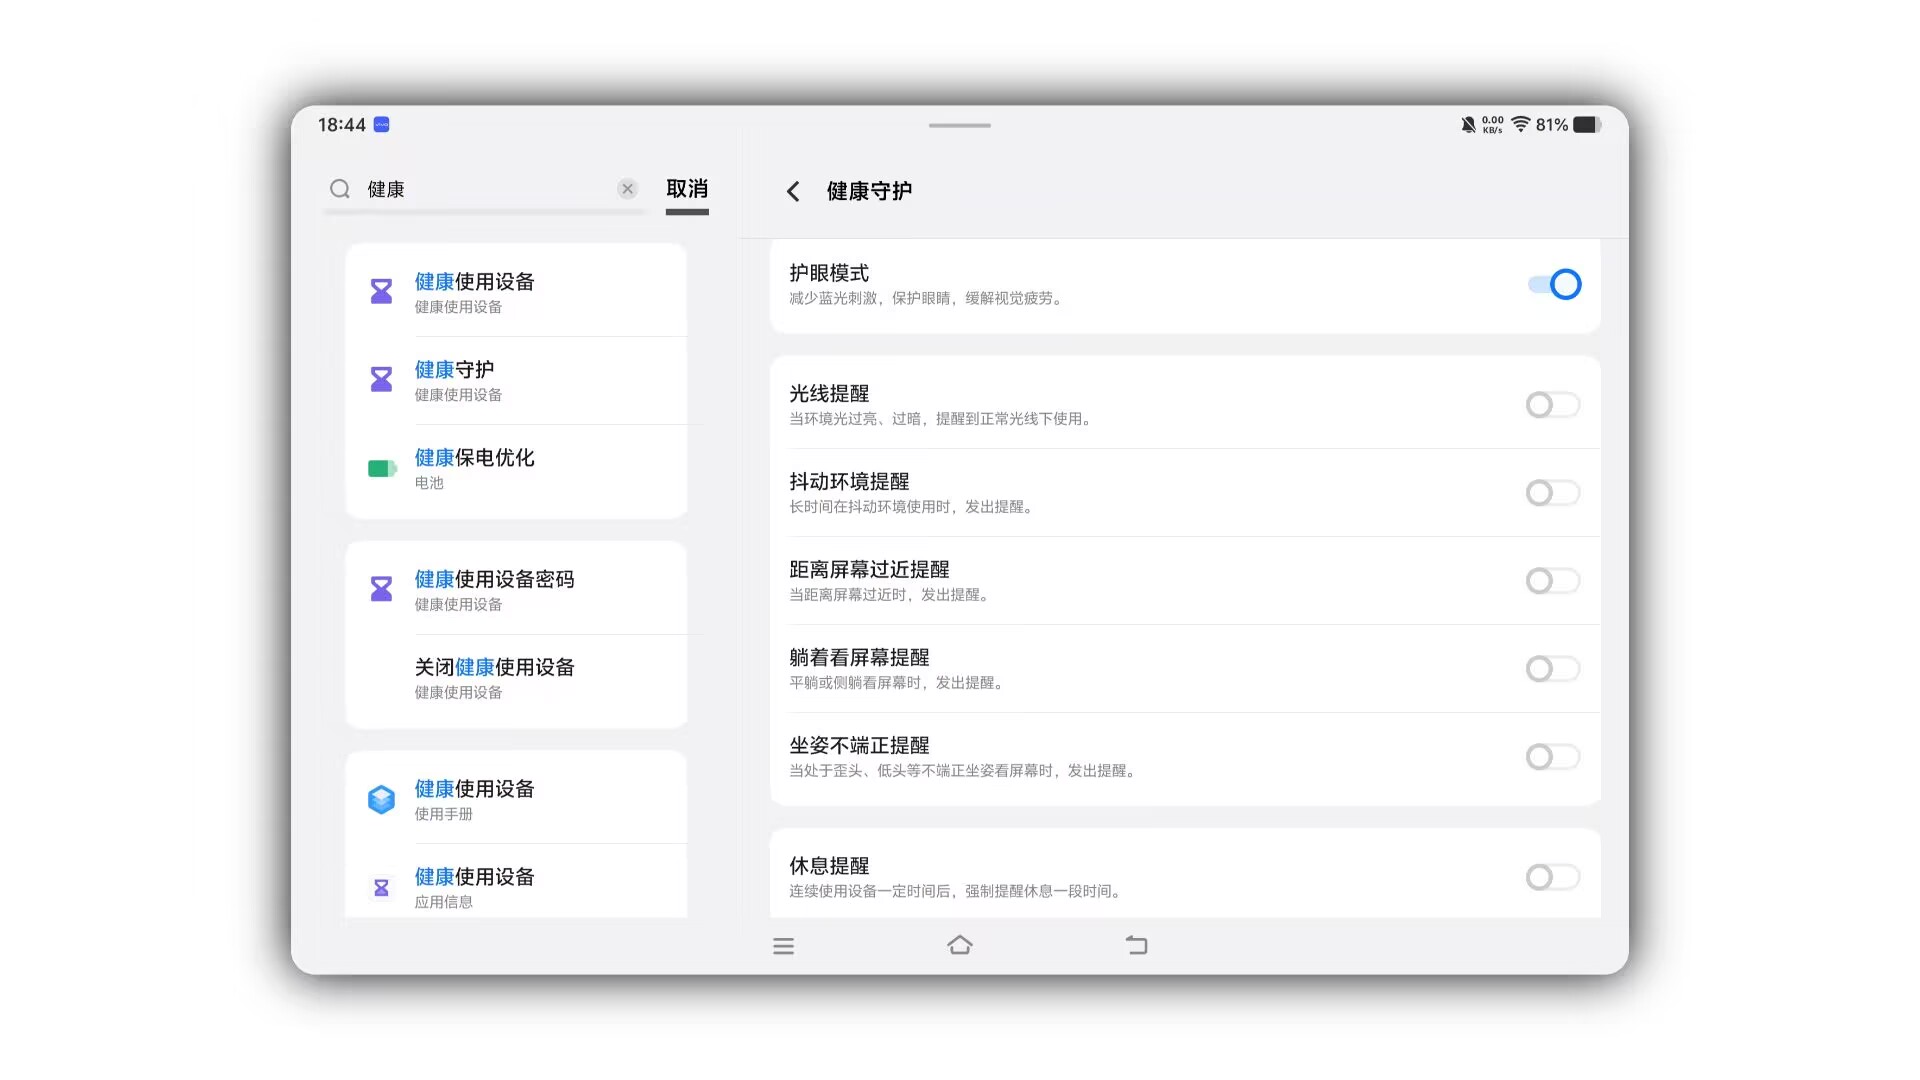Enable the 距离屏幕过近提醒 switch
Viewport: 1920px width, 1080px height.
click(1552, 581)
